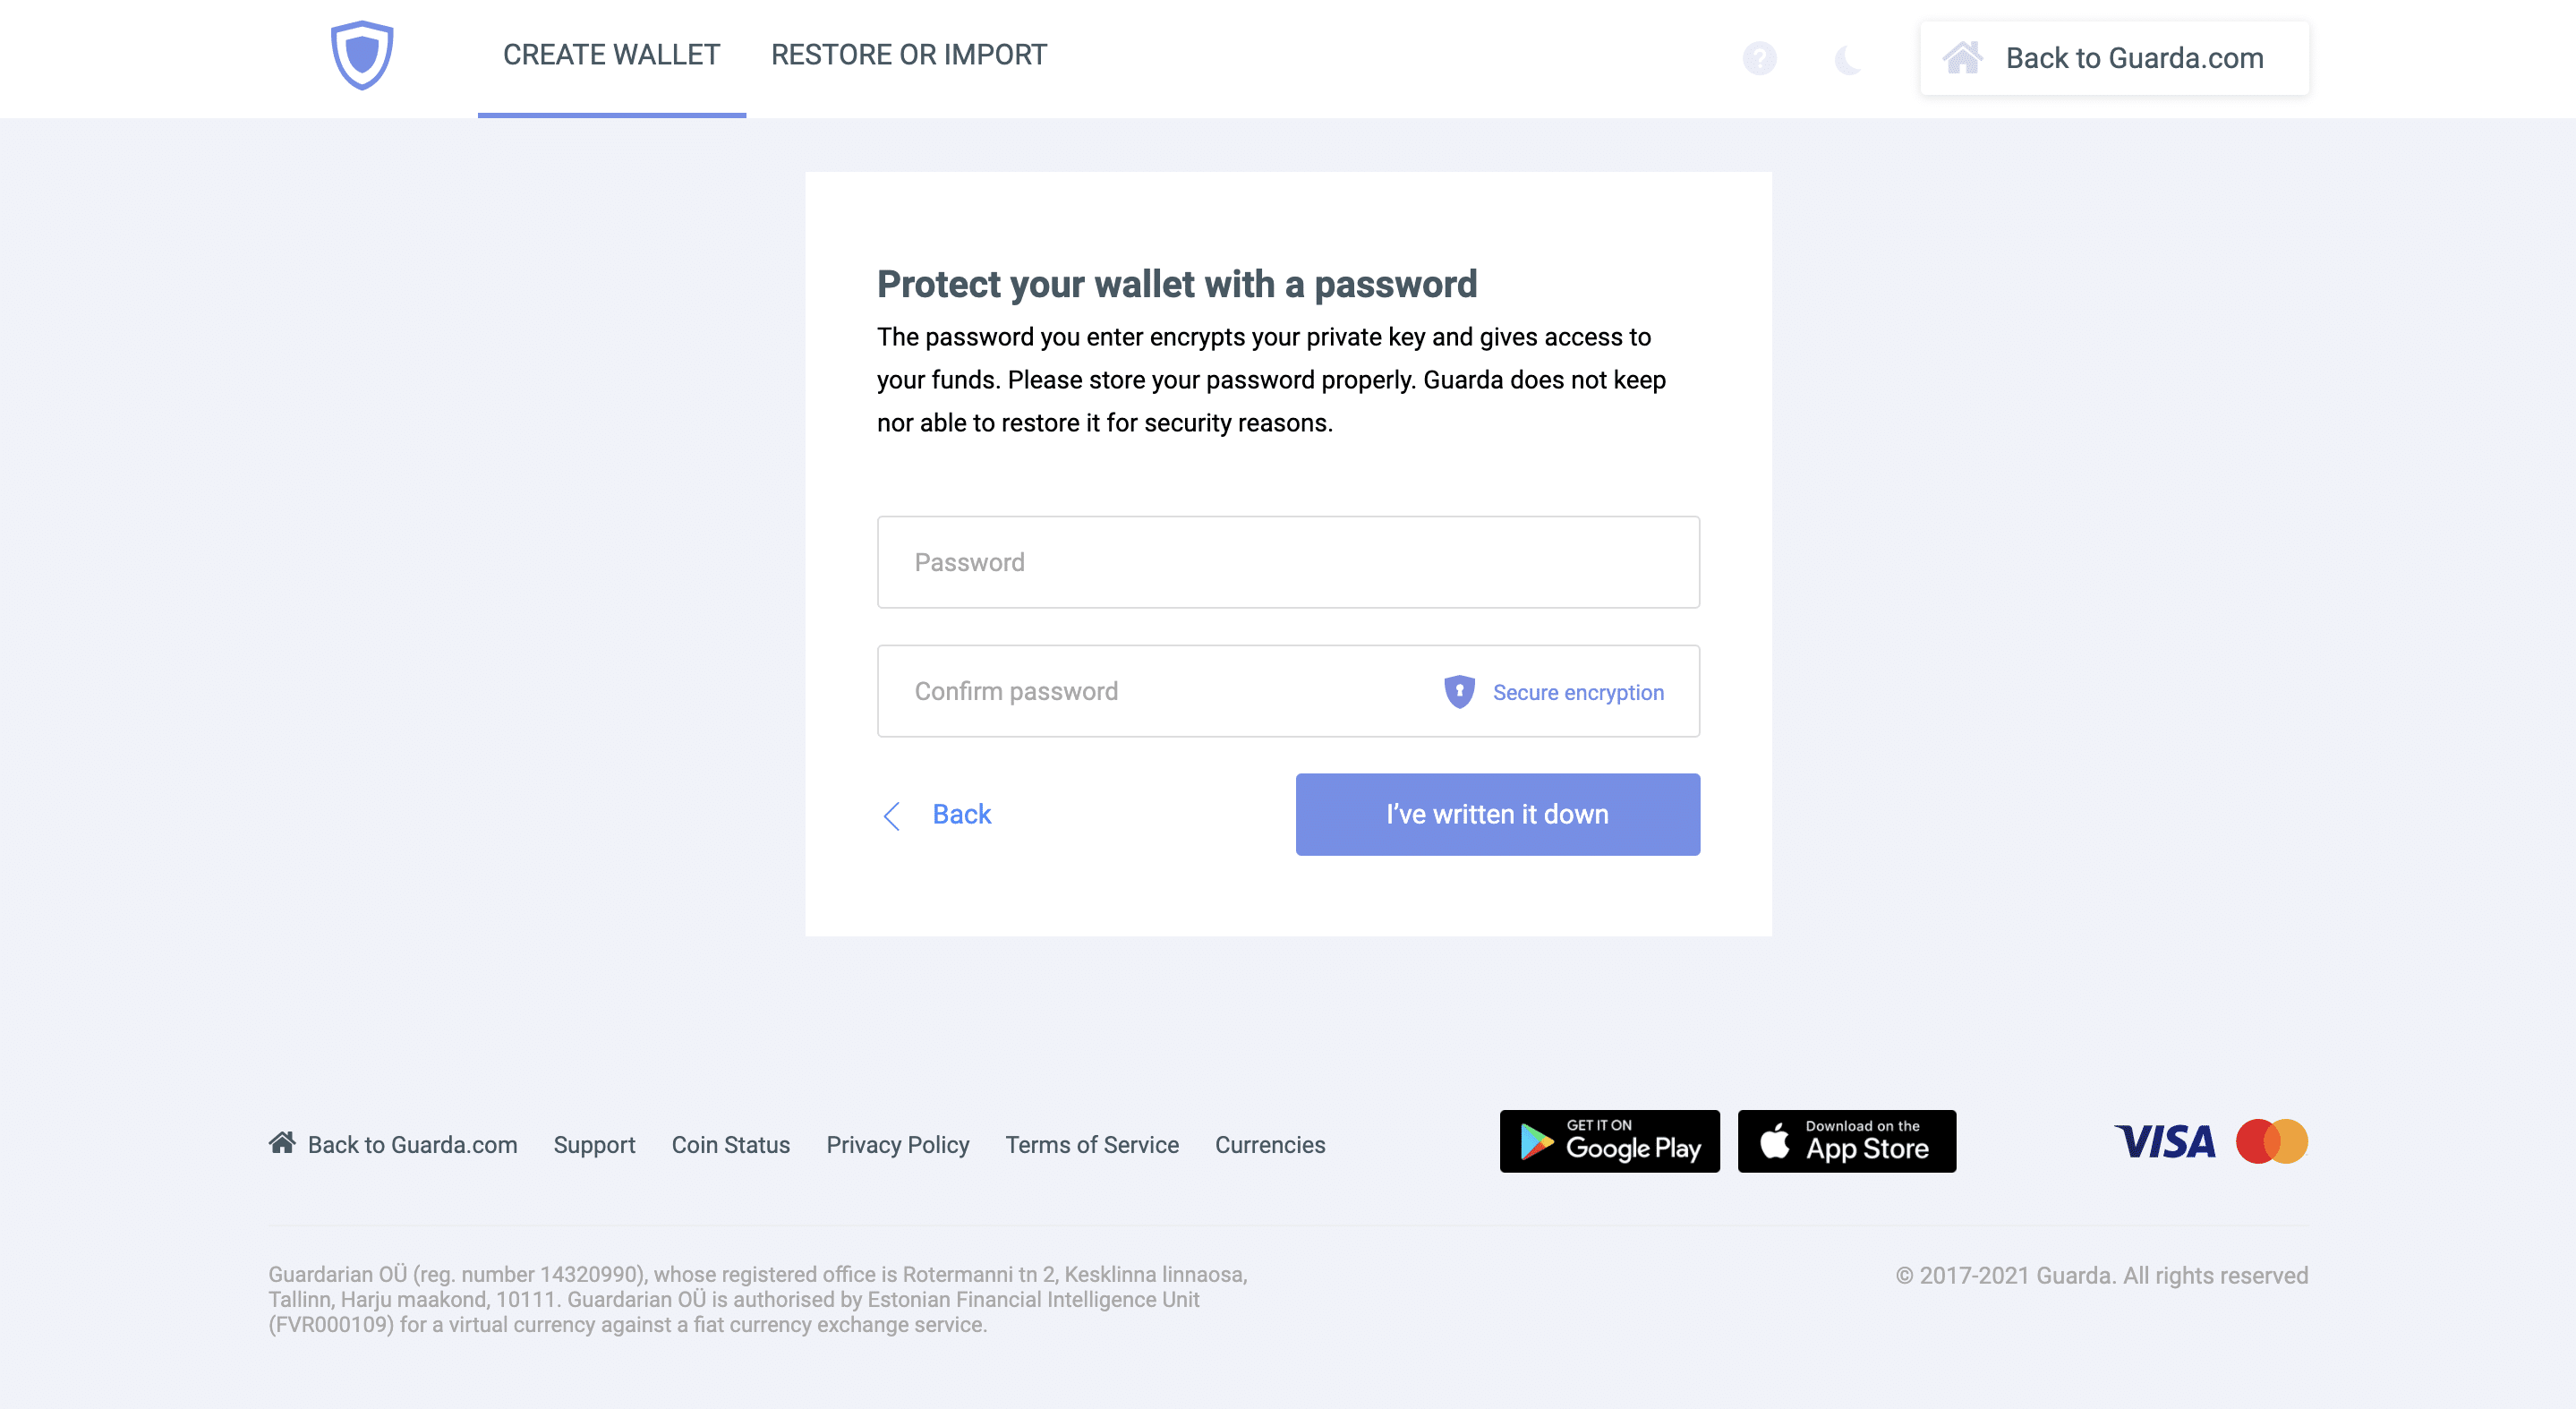This screenshot has height=1409, width=2576.
Task: Select the CREATE WALLET tab
Action: tap(610, 54)
